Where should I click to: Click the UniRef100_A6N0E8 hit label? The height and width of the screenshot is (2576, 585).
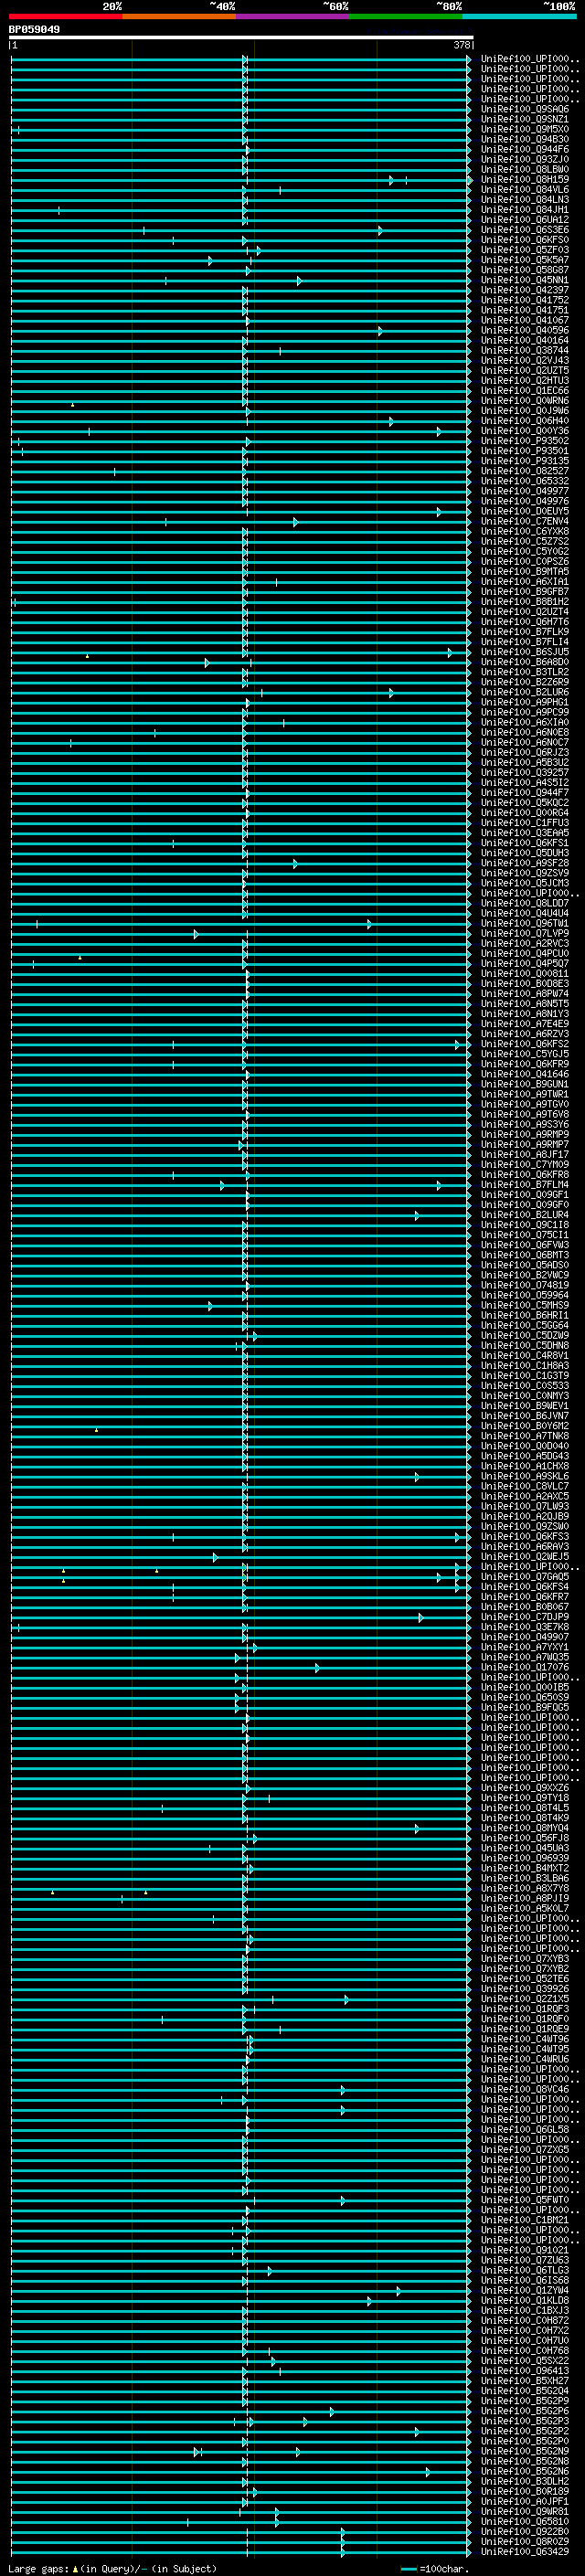pos(524,732)
